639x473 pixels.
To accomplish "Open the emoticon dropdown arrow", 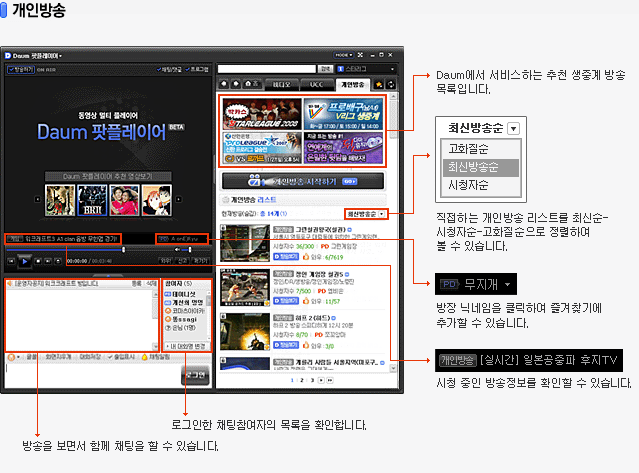I will click(18, 357).
